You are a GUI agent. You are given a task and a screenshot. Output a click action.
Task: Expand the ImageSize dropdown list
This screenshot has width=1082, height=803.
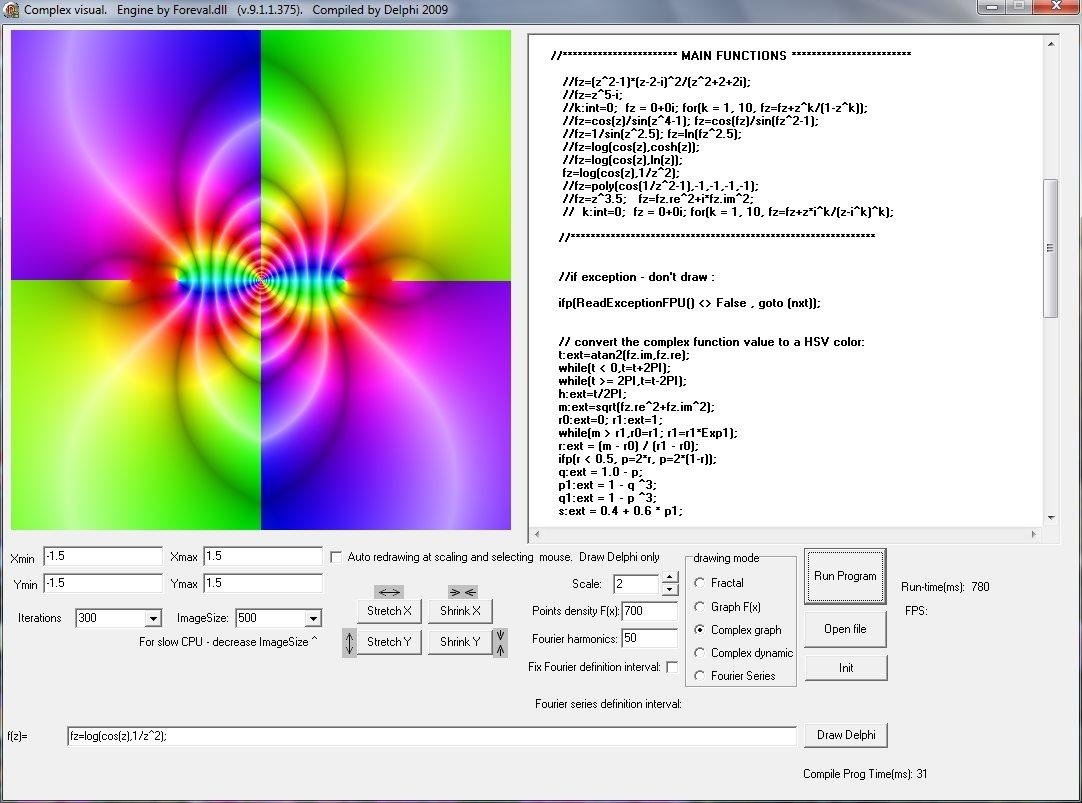tap(313, 619)
